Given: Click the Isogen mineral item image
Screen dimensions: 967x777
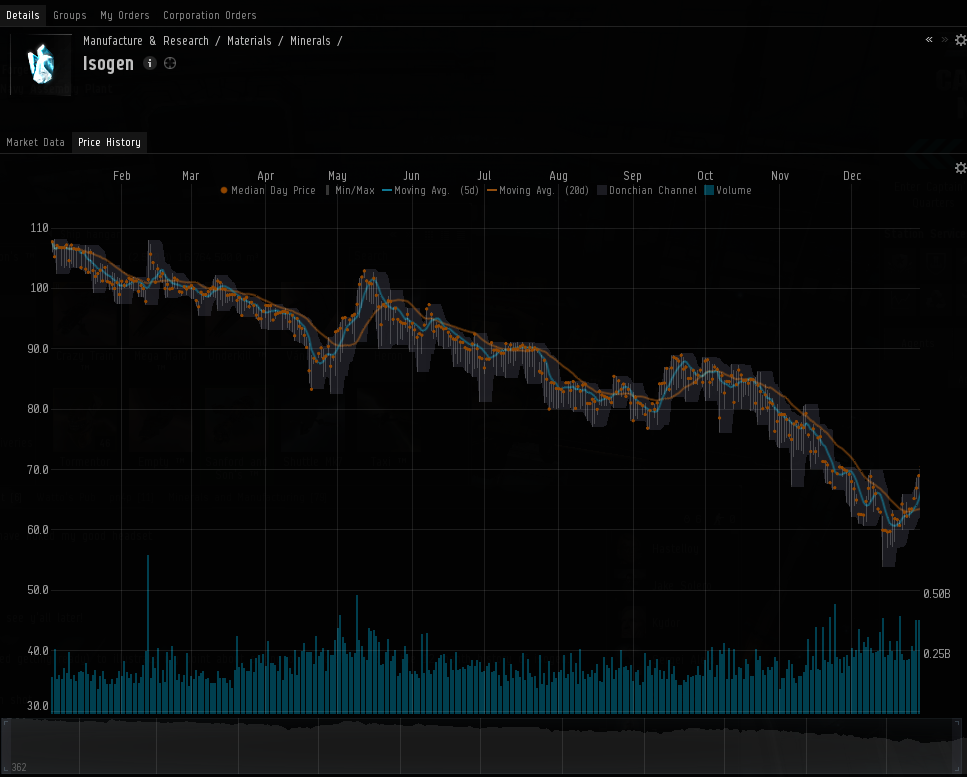Looking at the screenshot, I should (x=42, y=64).
